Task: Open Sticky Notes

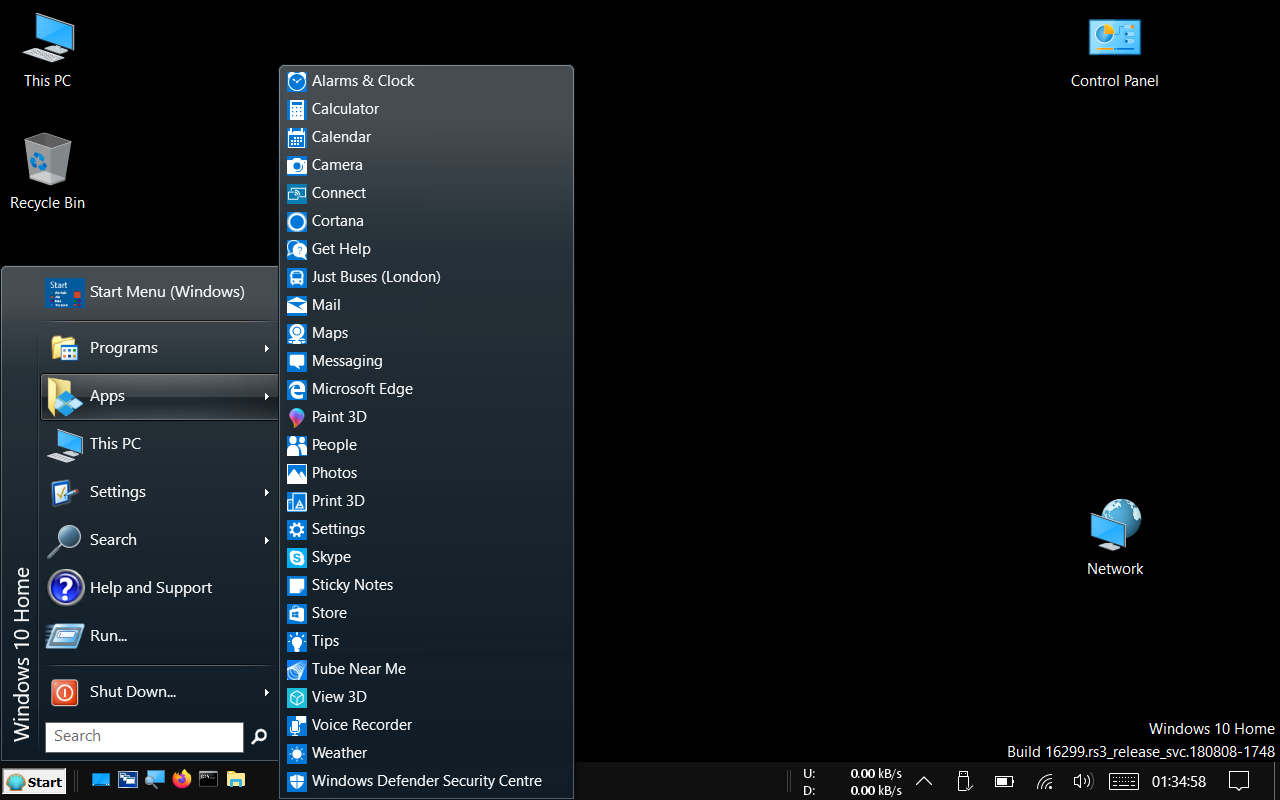Action: [x=426, y=585]
